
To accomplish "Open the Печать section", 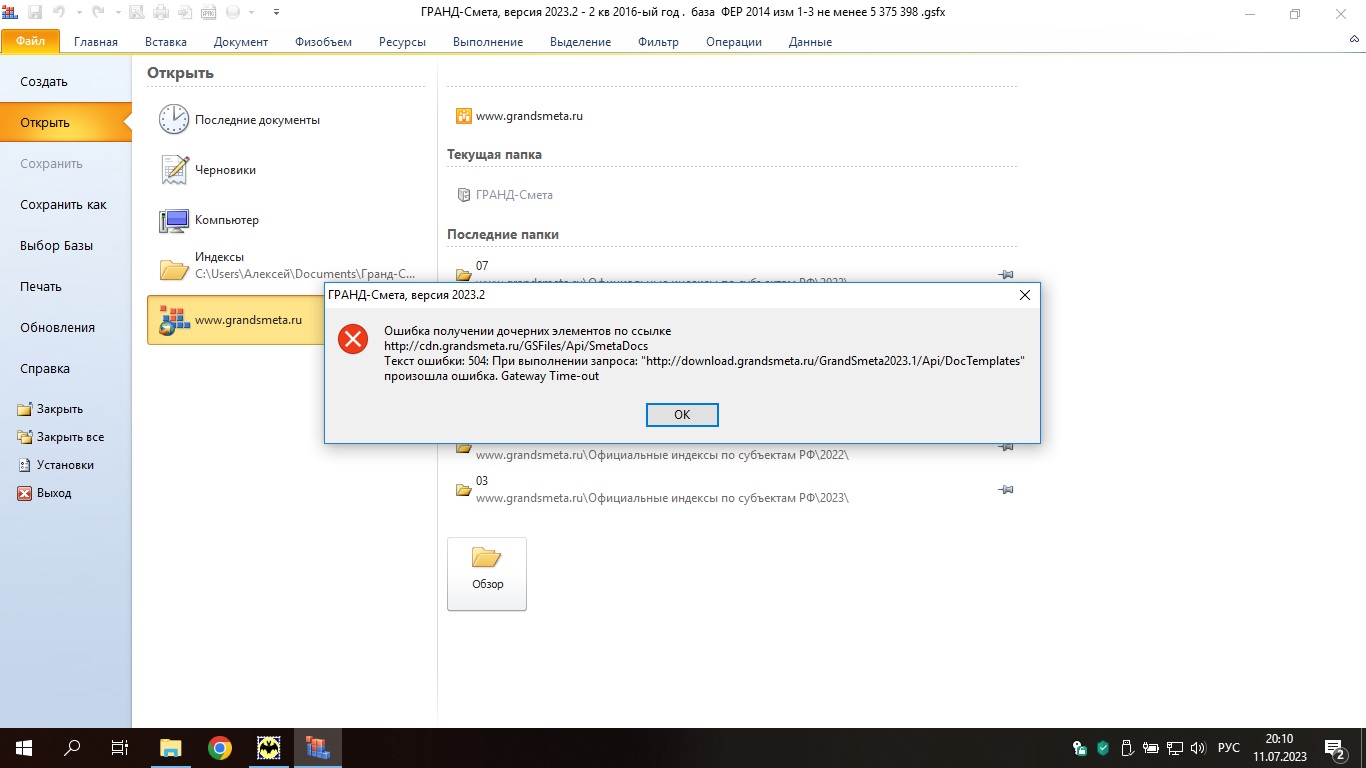I will tap(66, 287).
